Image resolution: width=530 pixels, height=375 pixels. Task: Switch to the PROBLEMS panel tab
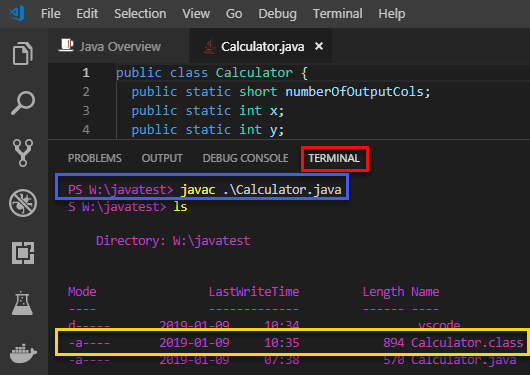coord(95,158)
